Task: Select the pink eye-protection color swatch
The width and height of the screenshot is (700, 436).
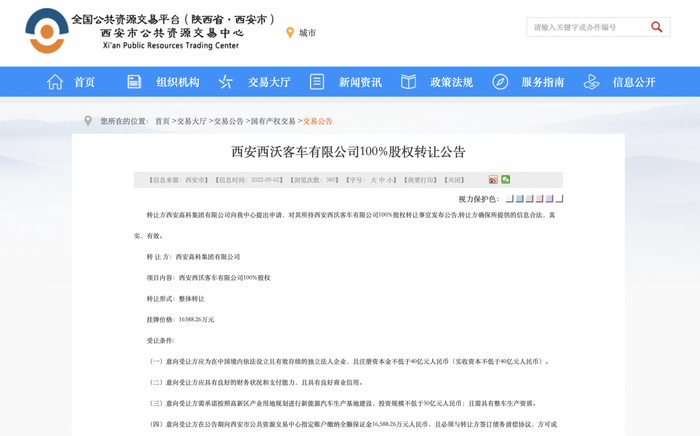Action: pos(539,199)
